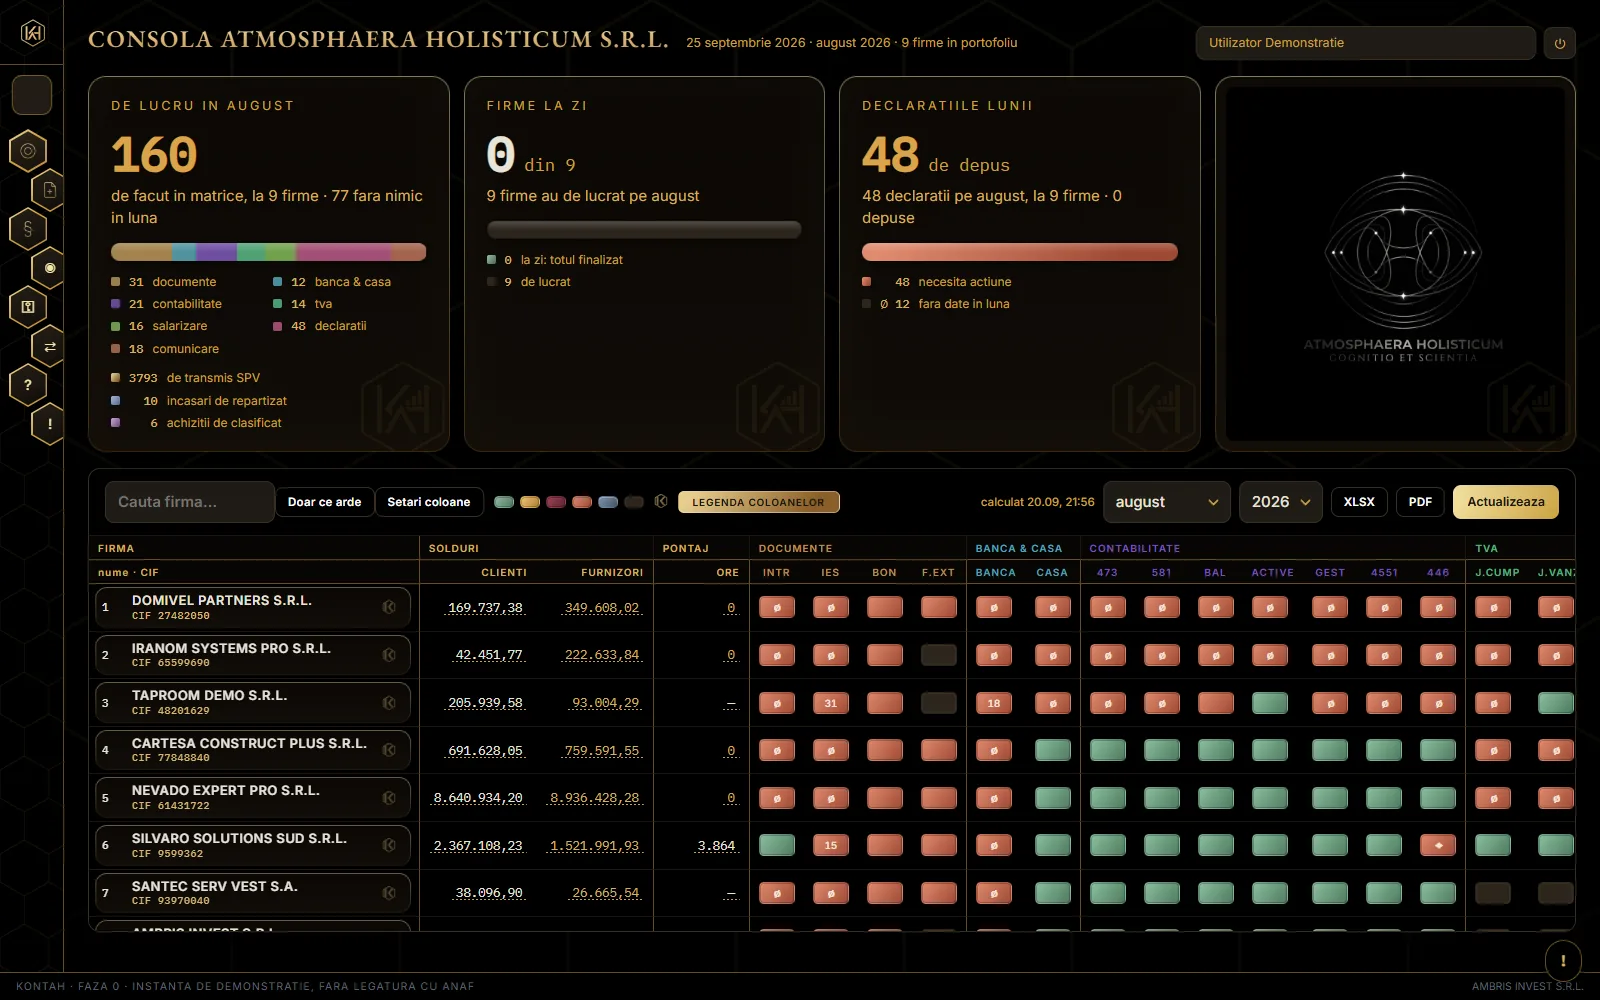Viewport: 1600px width, 1000px height.
Task: Click BANCA cell '18' in TAPROOM DEMO row
Action: [994, 703]
